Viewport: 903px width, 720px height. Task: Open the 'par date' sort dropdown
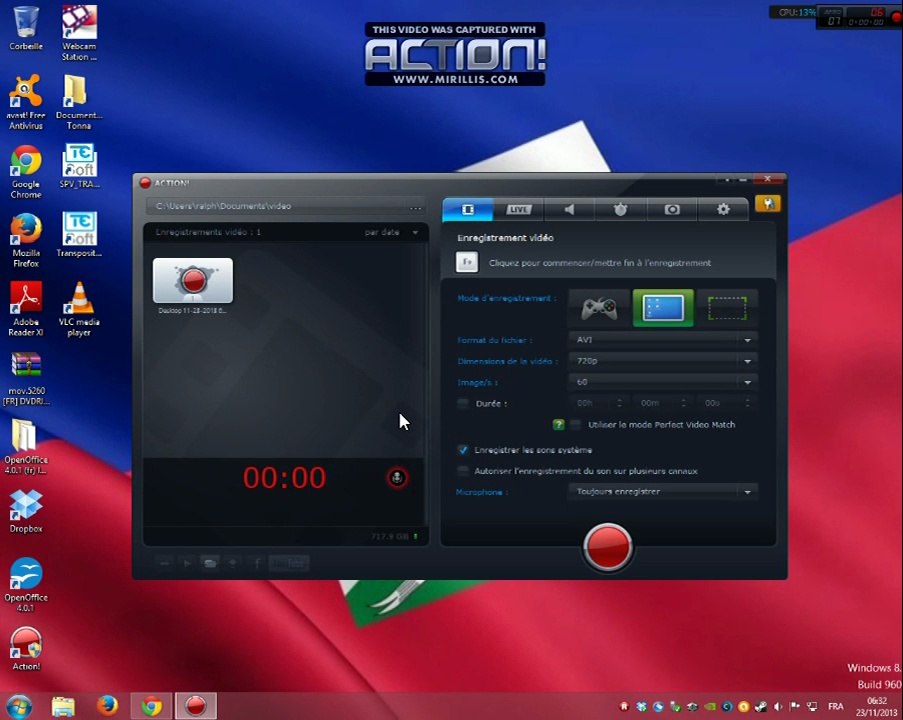[x=392, y=232]
